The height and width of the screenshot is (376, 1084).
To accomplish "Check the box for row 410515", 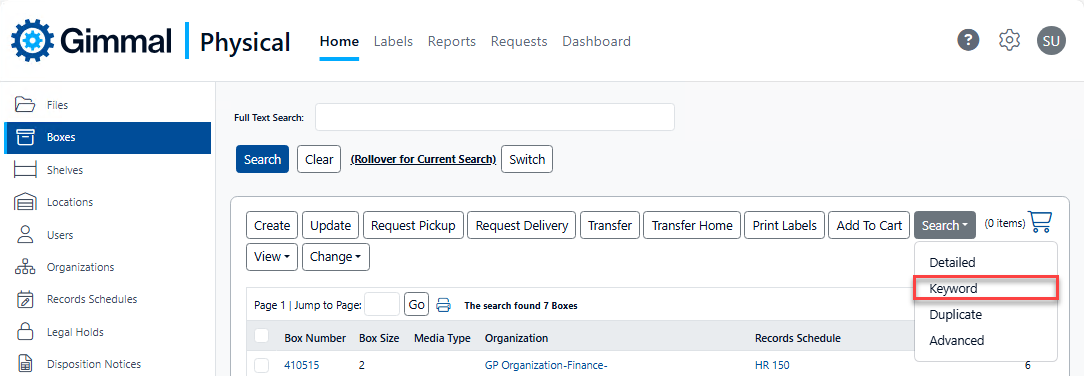I will click(x=261, y=365).
